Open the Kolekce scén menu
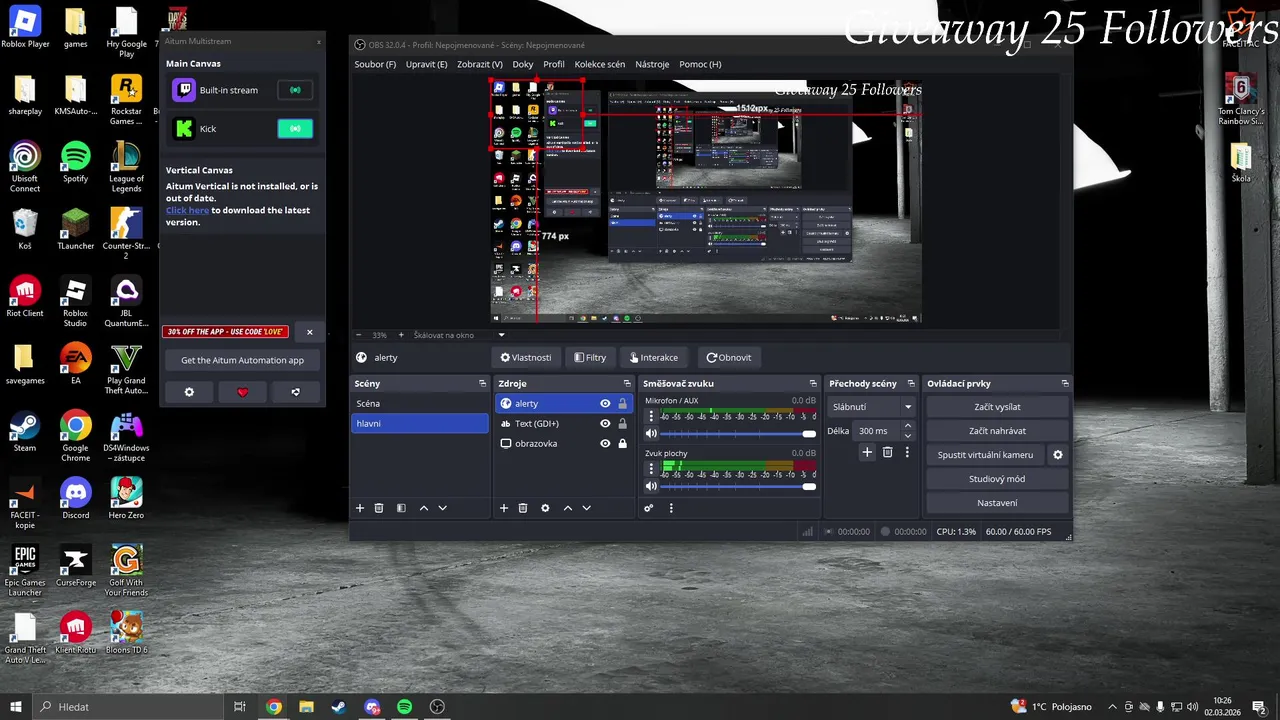1280x720 pixels. coord(600,64)
